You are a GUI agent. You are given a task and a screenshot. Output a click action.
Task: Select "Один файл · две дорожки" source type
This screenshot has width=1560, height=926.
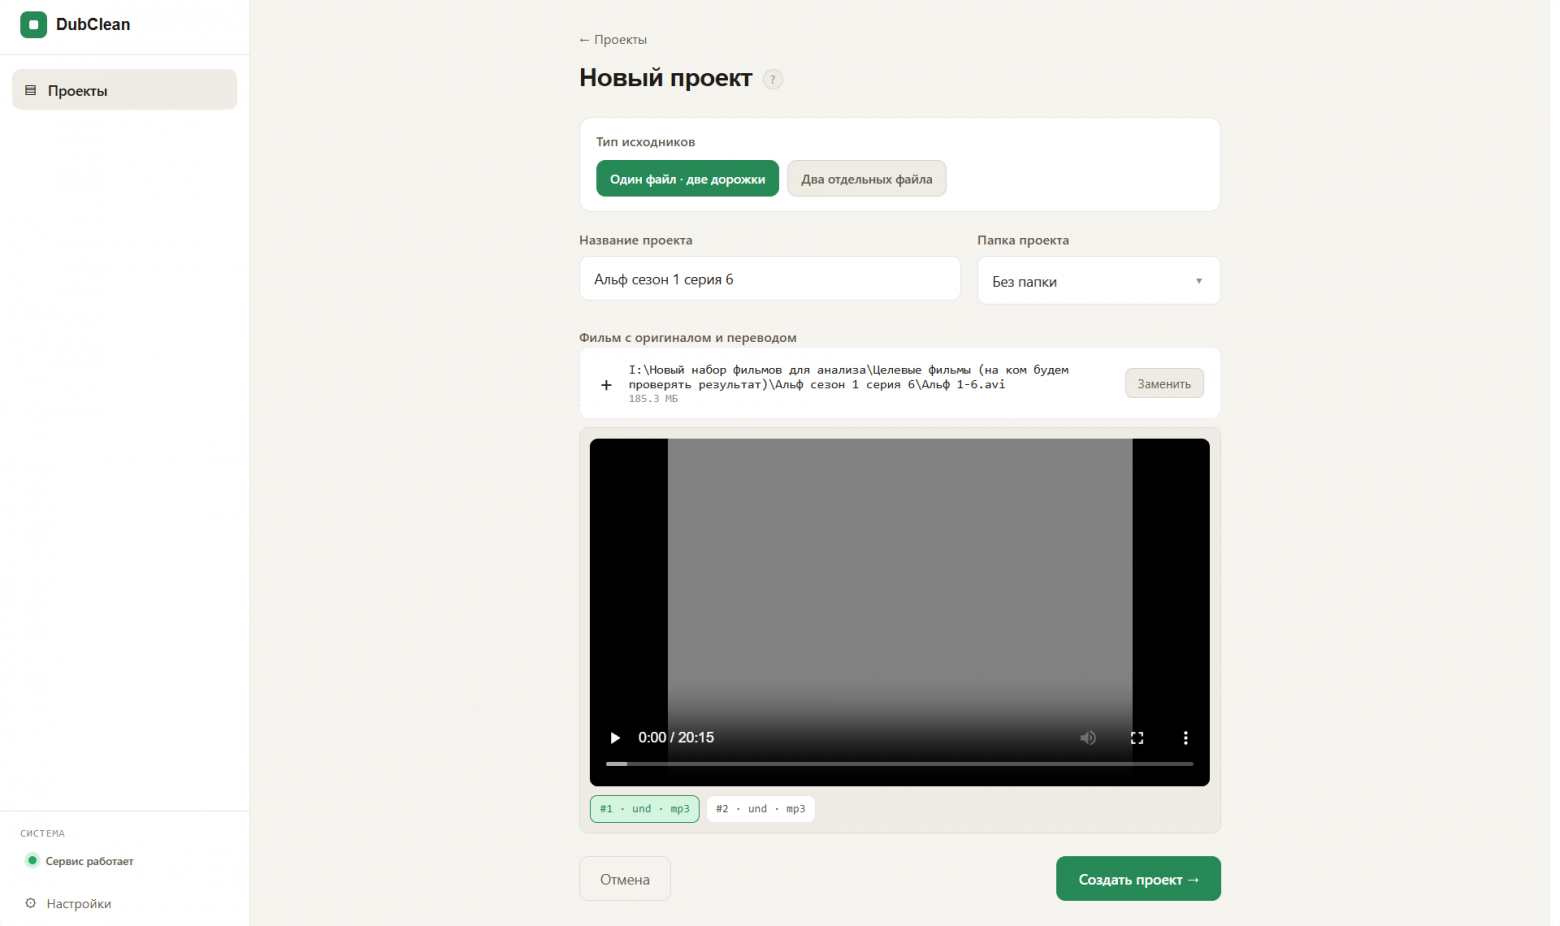click(x=687, y=179)
